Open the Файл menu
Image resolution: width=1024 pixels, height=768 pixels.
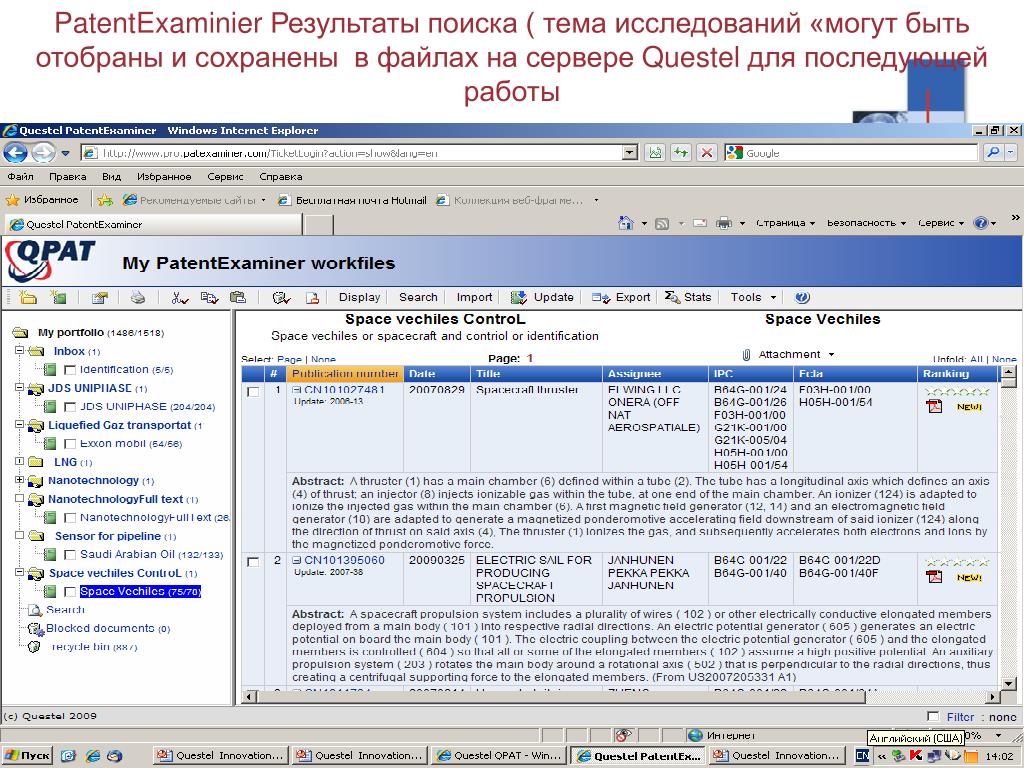tap(20, 176)
